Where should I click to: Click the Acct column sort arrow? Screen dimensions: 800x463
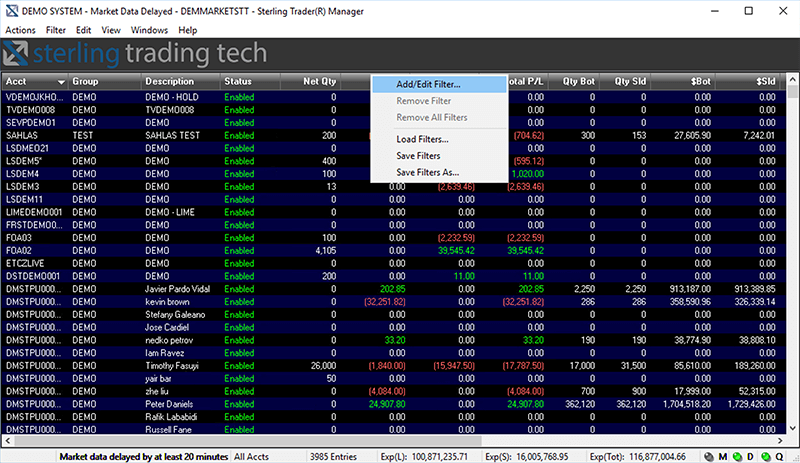(x=61, y=82)
